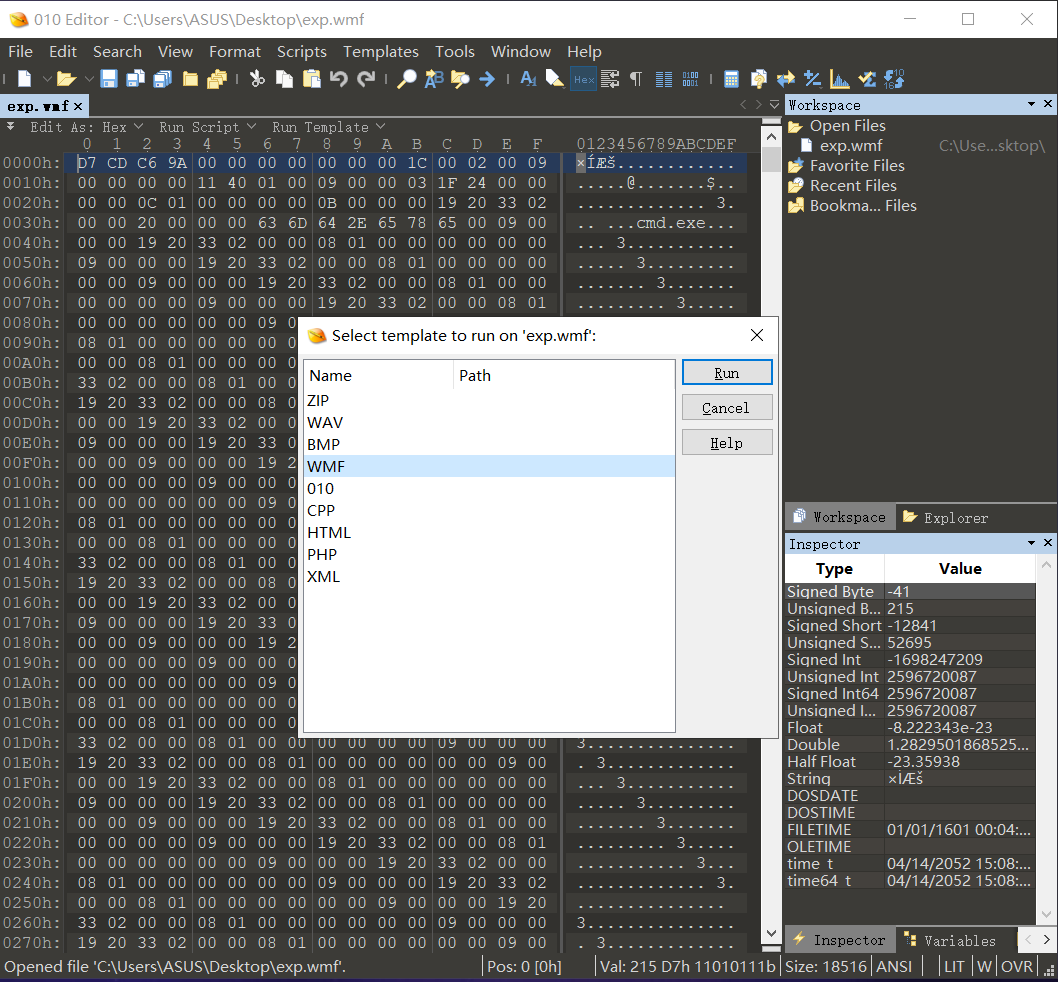The height and width of the screenshot is (982, 1058).
Task: Open the Run Template dropdown
Action: pyautogui.click(x=329, y=127)
